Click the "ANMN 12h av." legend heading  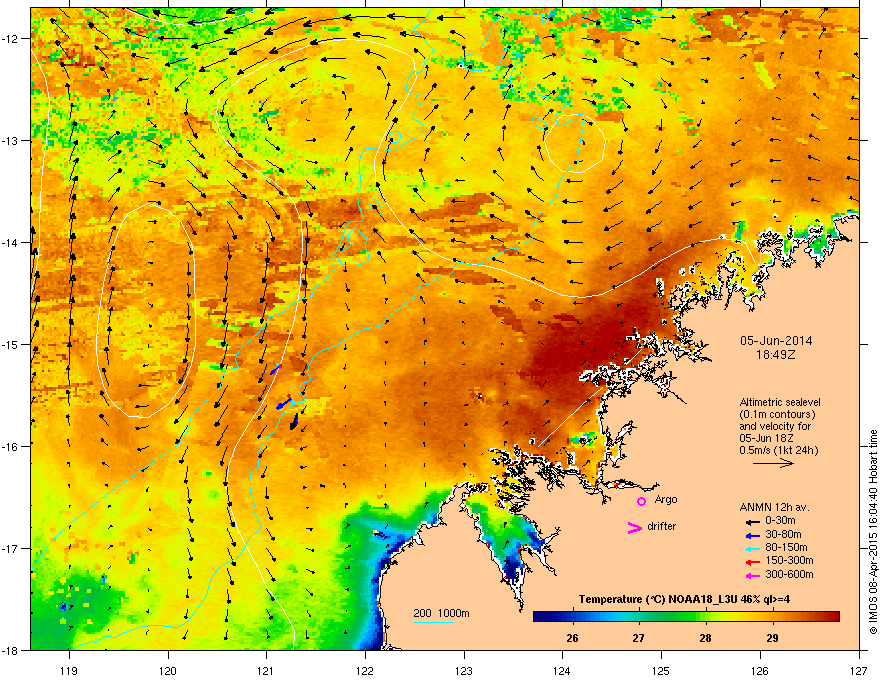[774, 507]
